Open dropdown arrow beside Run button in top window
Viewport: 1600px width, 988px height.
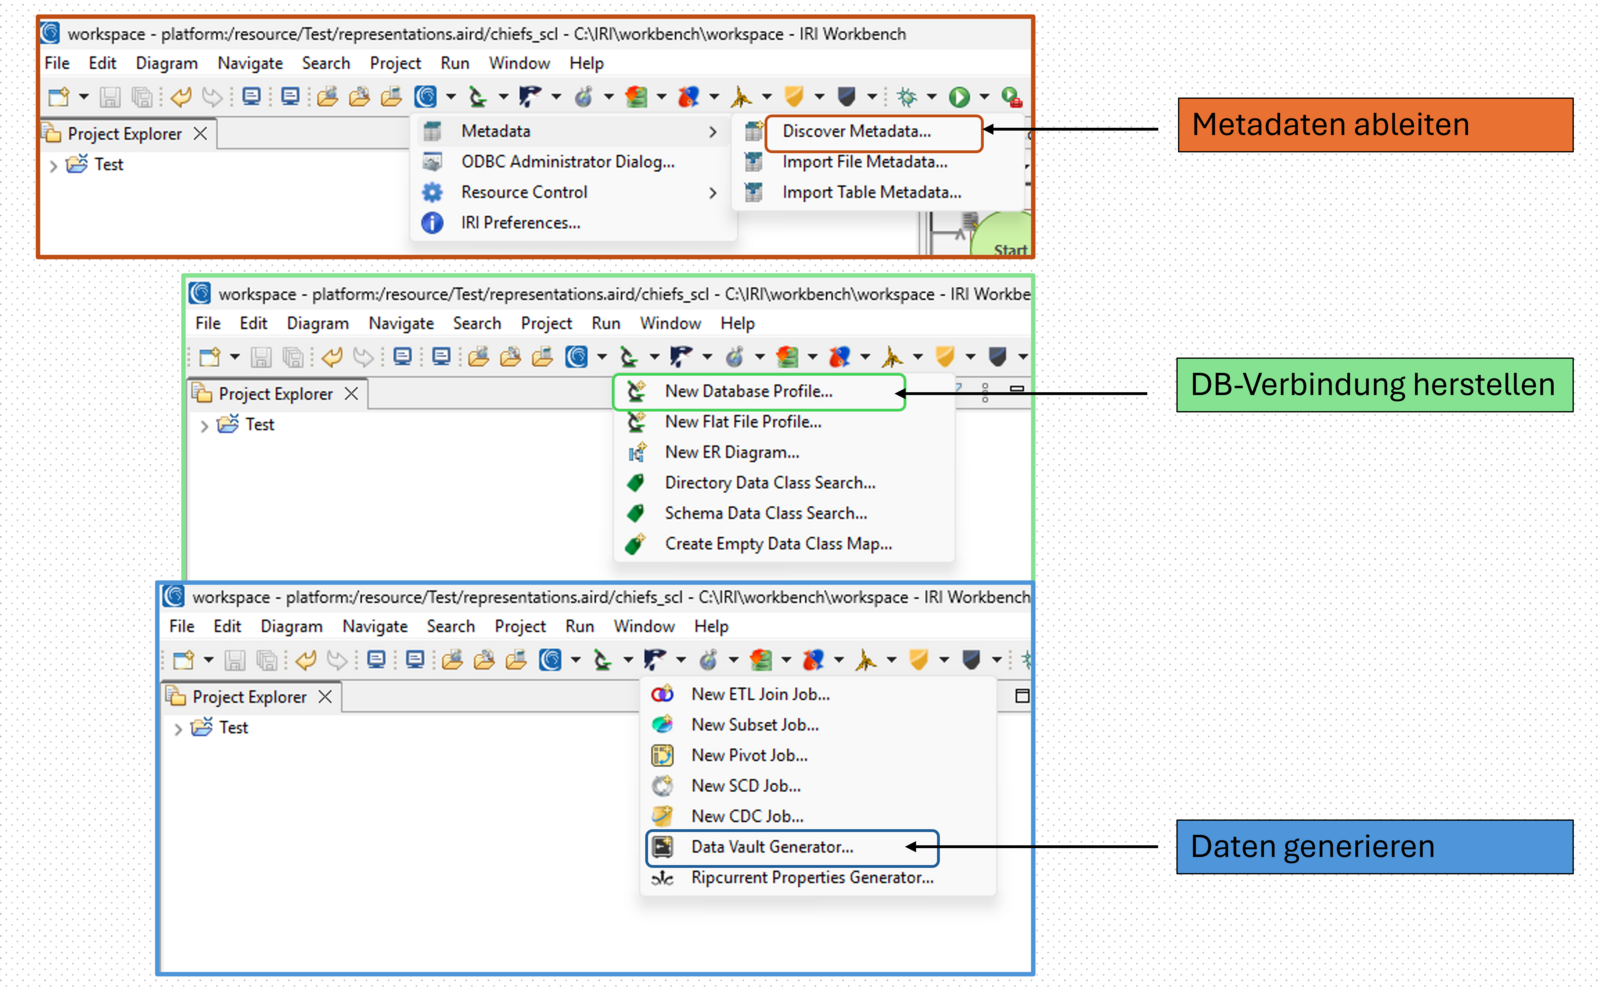pyautogui.click(x=984, y=97)
